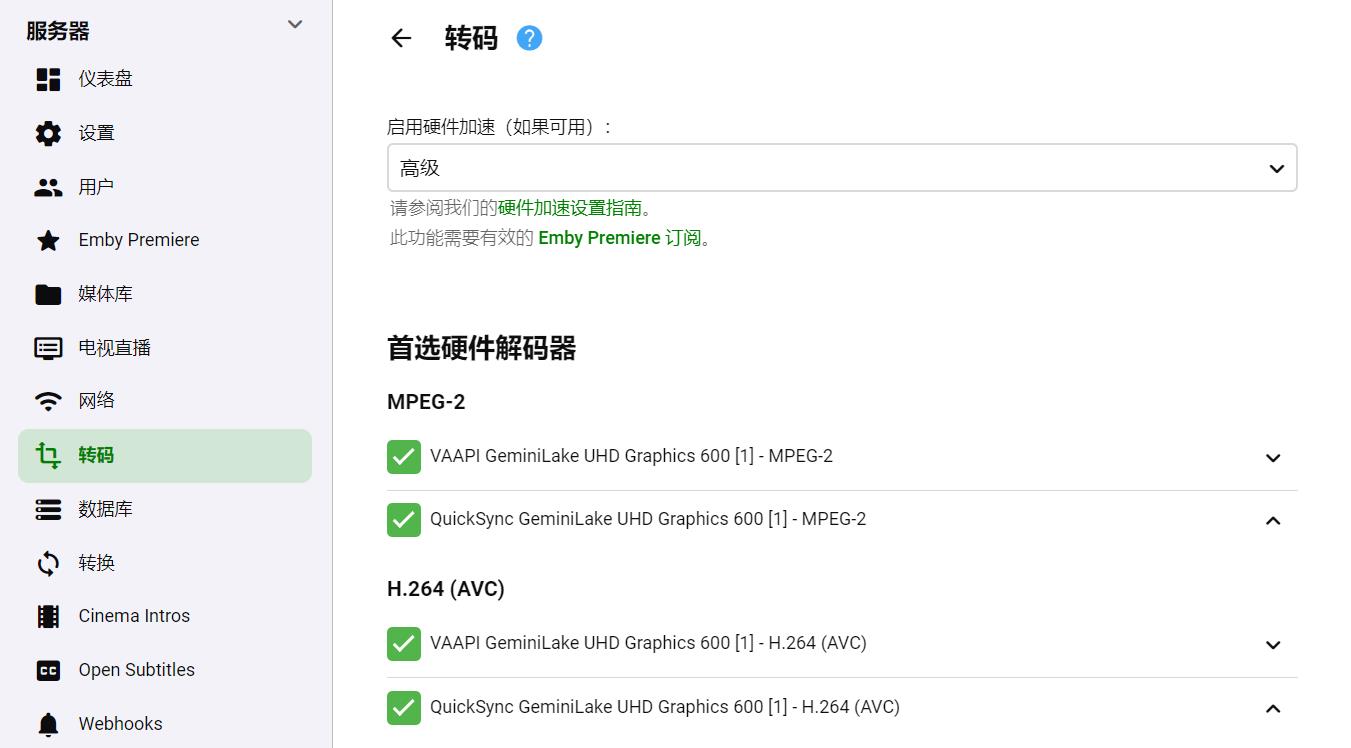Click the Live TV (电视直播) icon
Viewport: 1351px width, 748px height.
48,348
